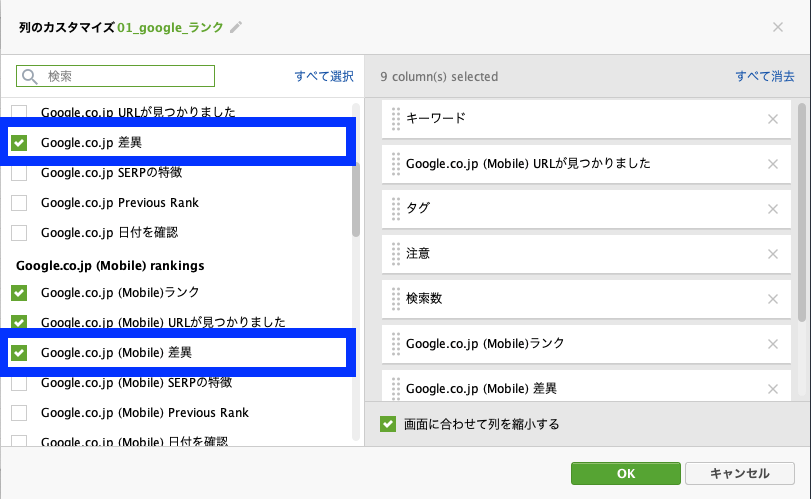The height and width of the screenshot is (499, 811).
Task: Remove the 検索数 column
Action: click(773, 299)
